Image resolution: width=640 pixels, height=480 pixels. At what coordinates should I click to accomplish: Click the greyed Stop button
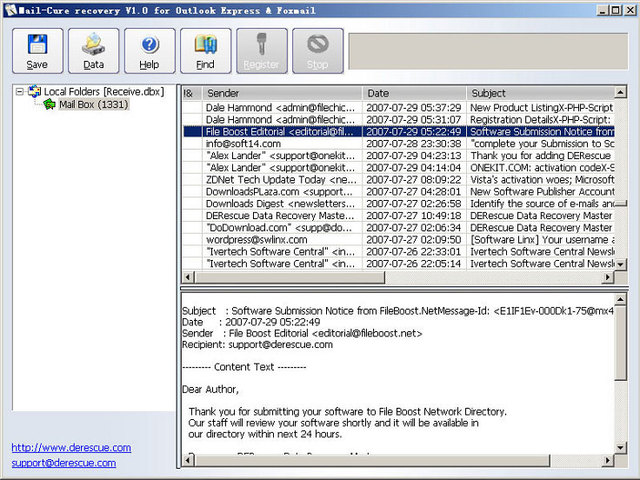pos(318,51)
